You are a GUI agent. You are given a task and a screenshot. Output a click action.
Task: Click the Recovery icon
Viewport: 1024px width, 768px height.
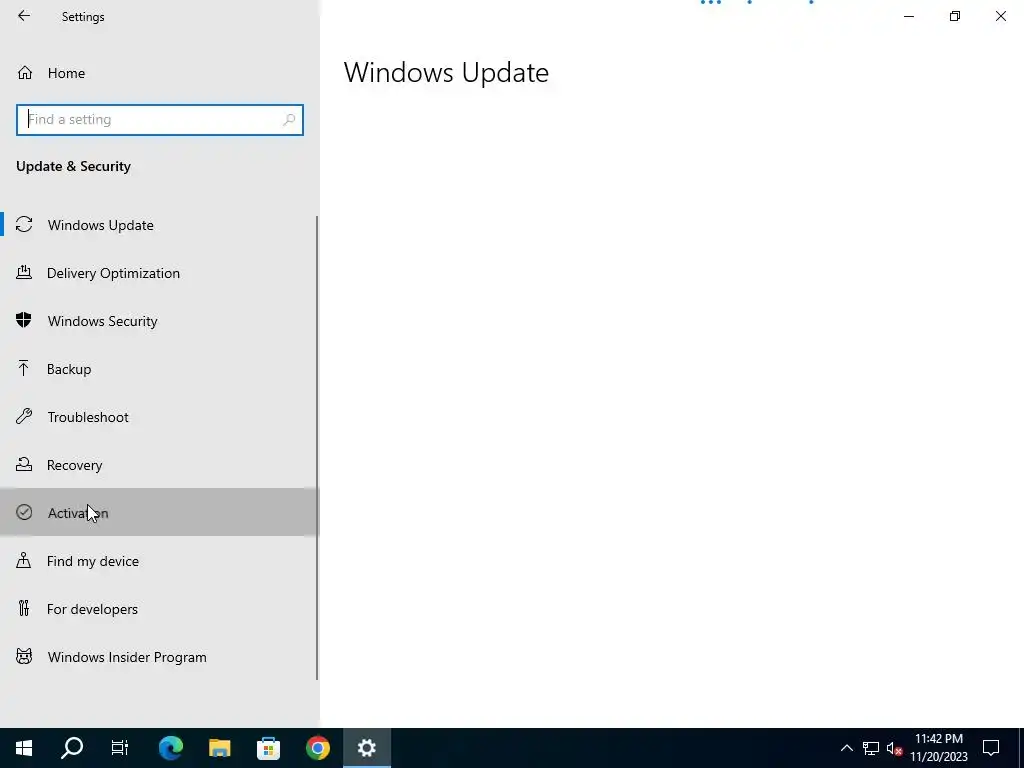coord(24,464)
